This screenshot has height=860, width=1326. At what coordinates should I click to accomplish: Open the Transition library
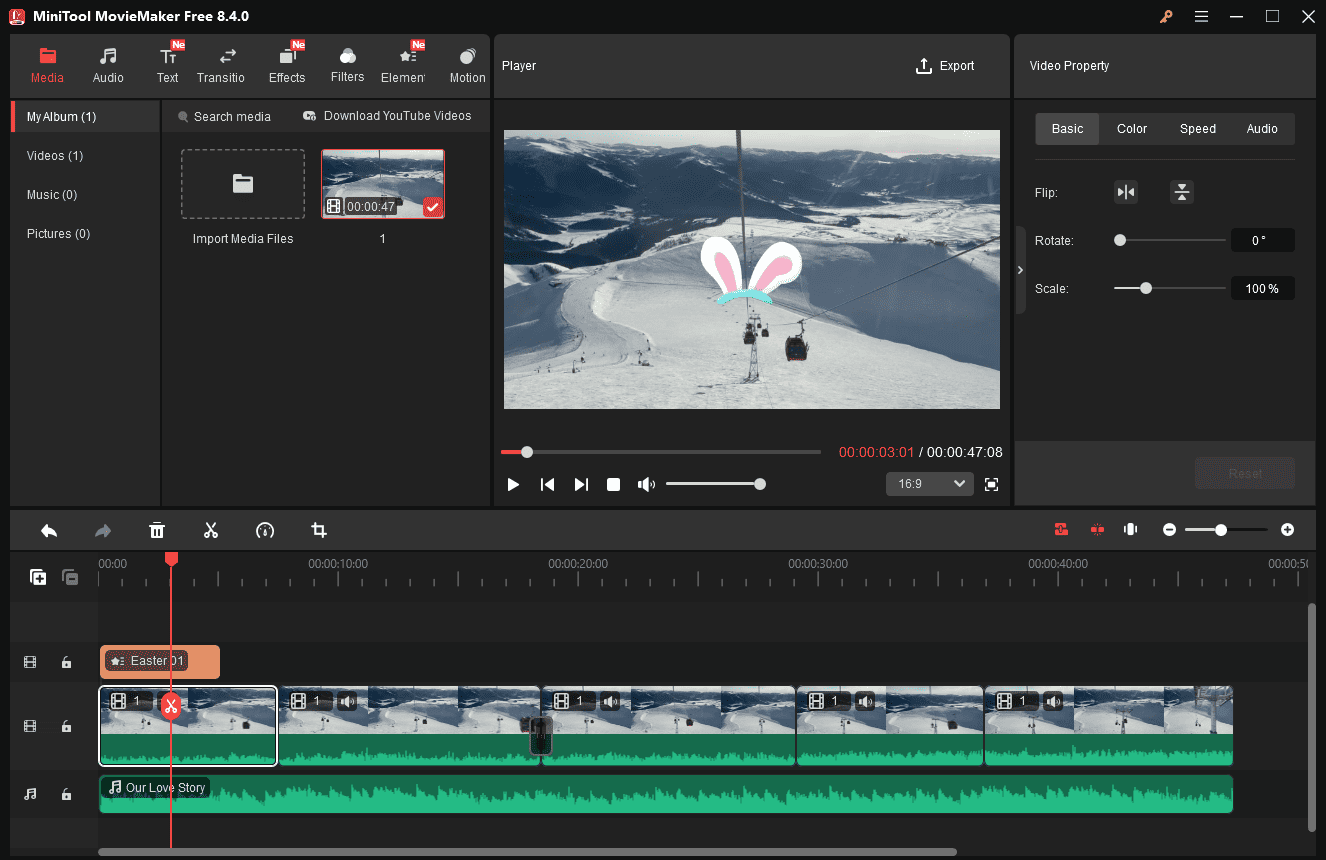point(221,65)
